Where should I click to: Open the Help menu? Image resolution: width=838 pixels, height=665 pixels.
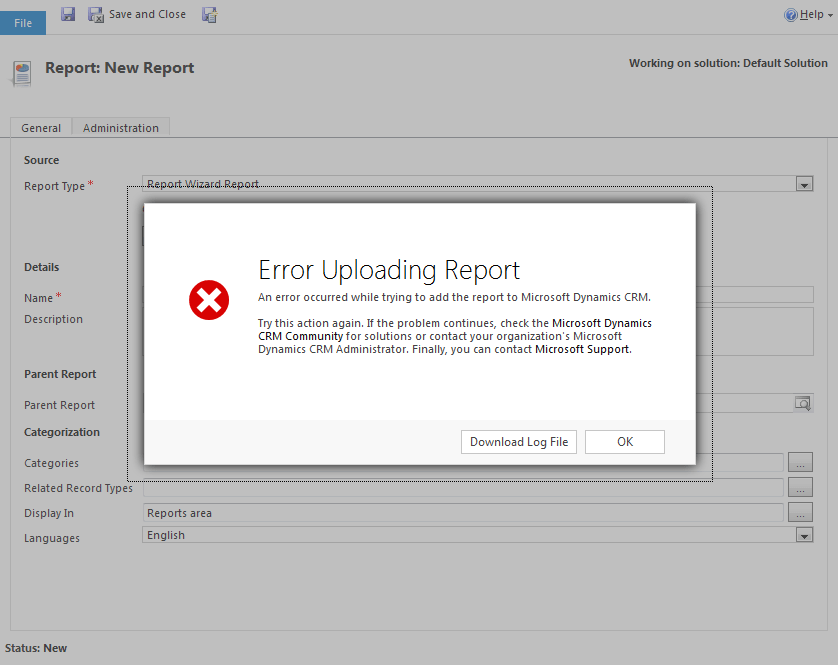[808, 15]
